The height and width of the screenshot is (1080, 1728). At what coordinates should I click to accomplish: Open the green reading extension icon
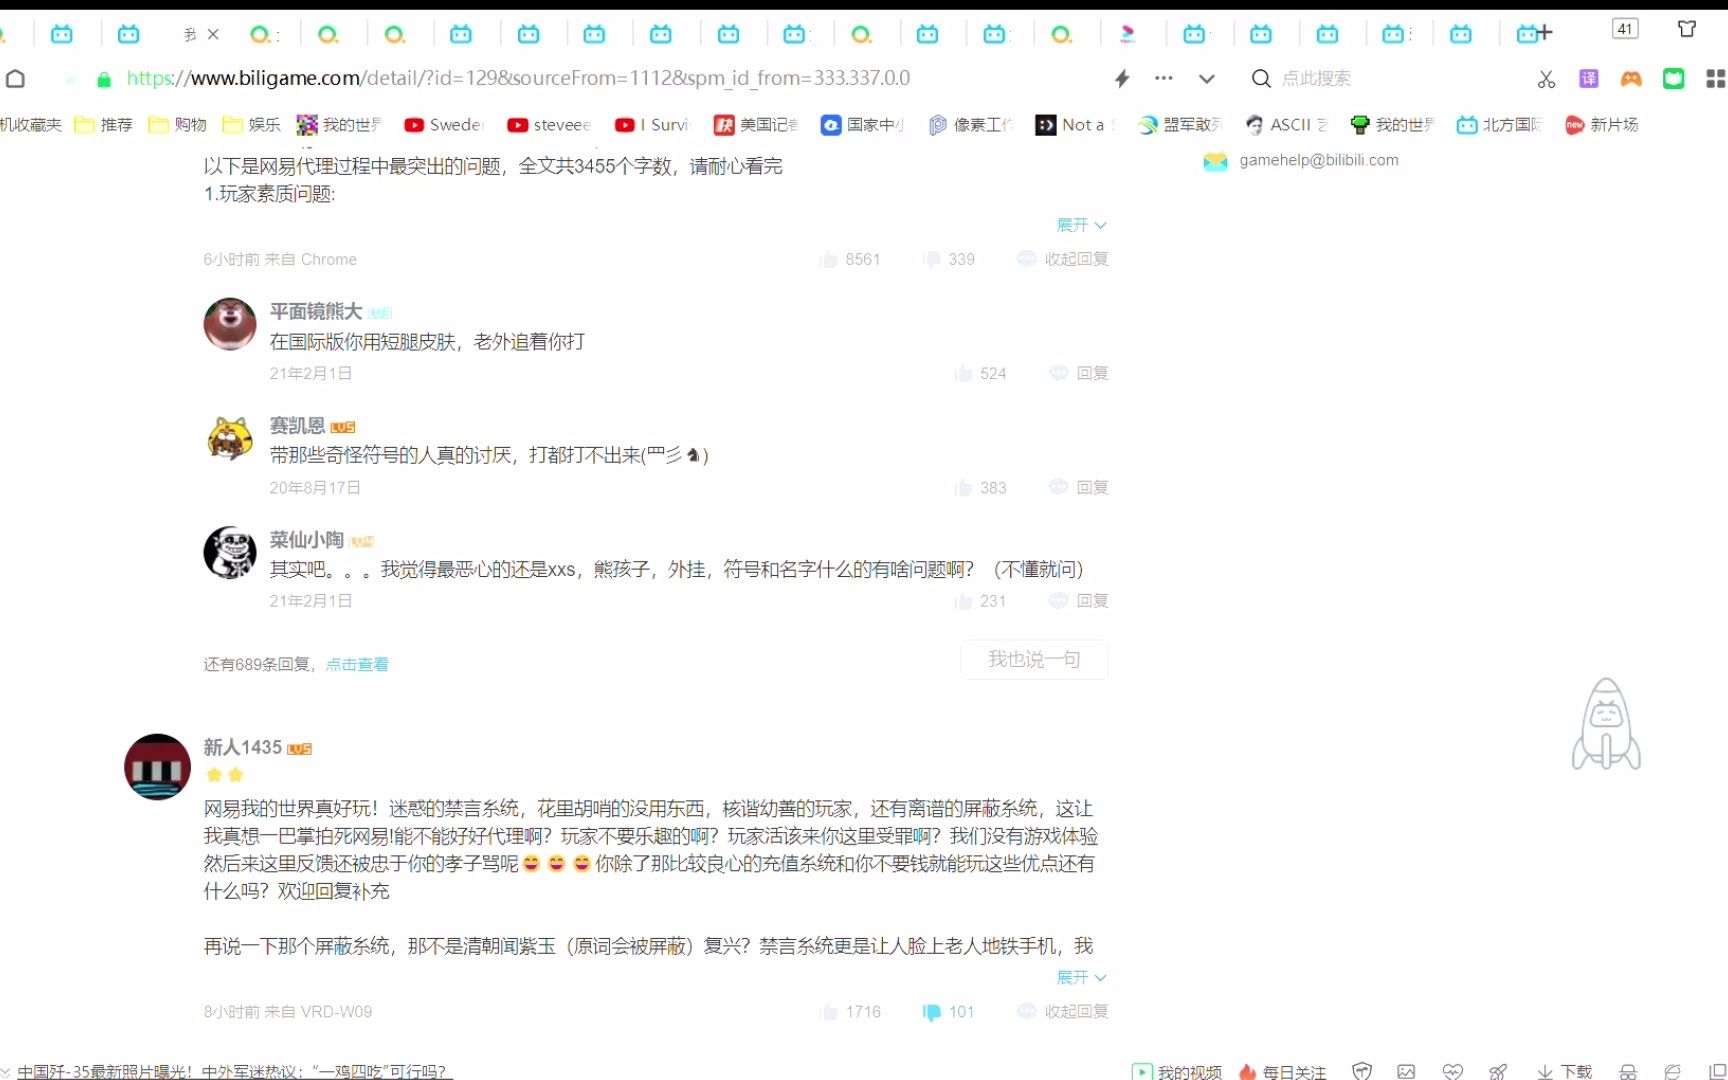[x=1673, y=78]
